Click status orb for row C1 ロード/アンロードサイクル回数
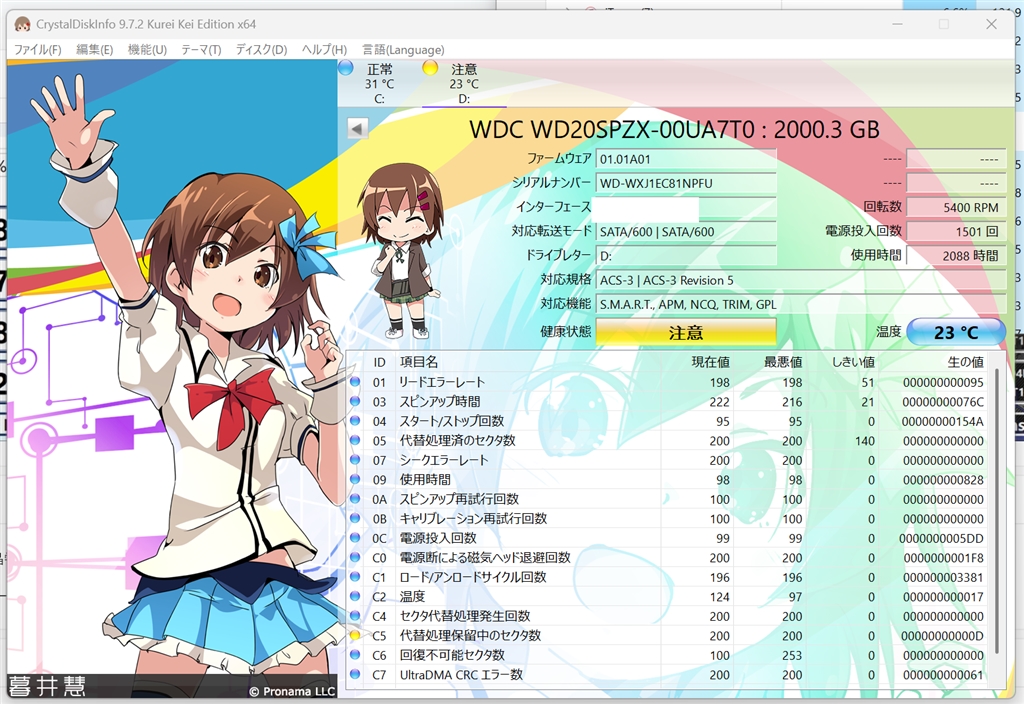The width and height of the screenshot is (1024, 704). click(355, 577)
